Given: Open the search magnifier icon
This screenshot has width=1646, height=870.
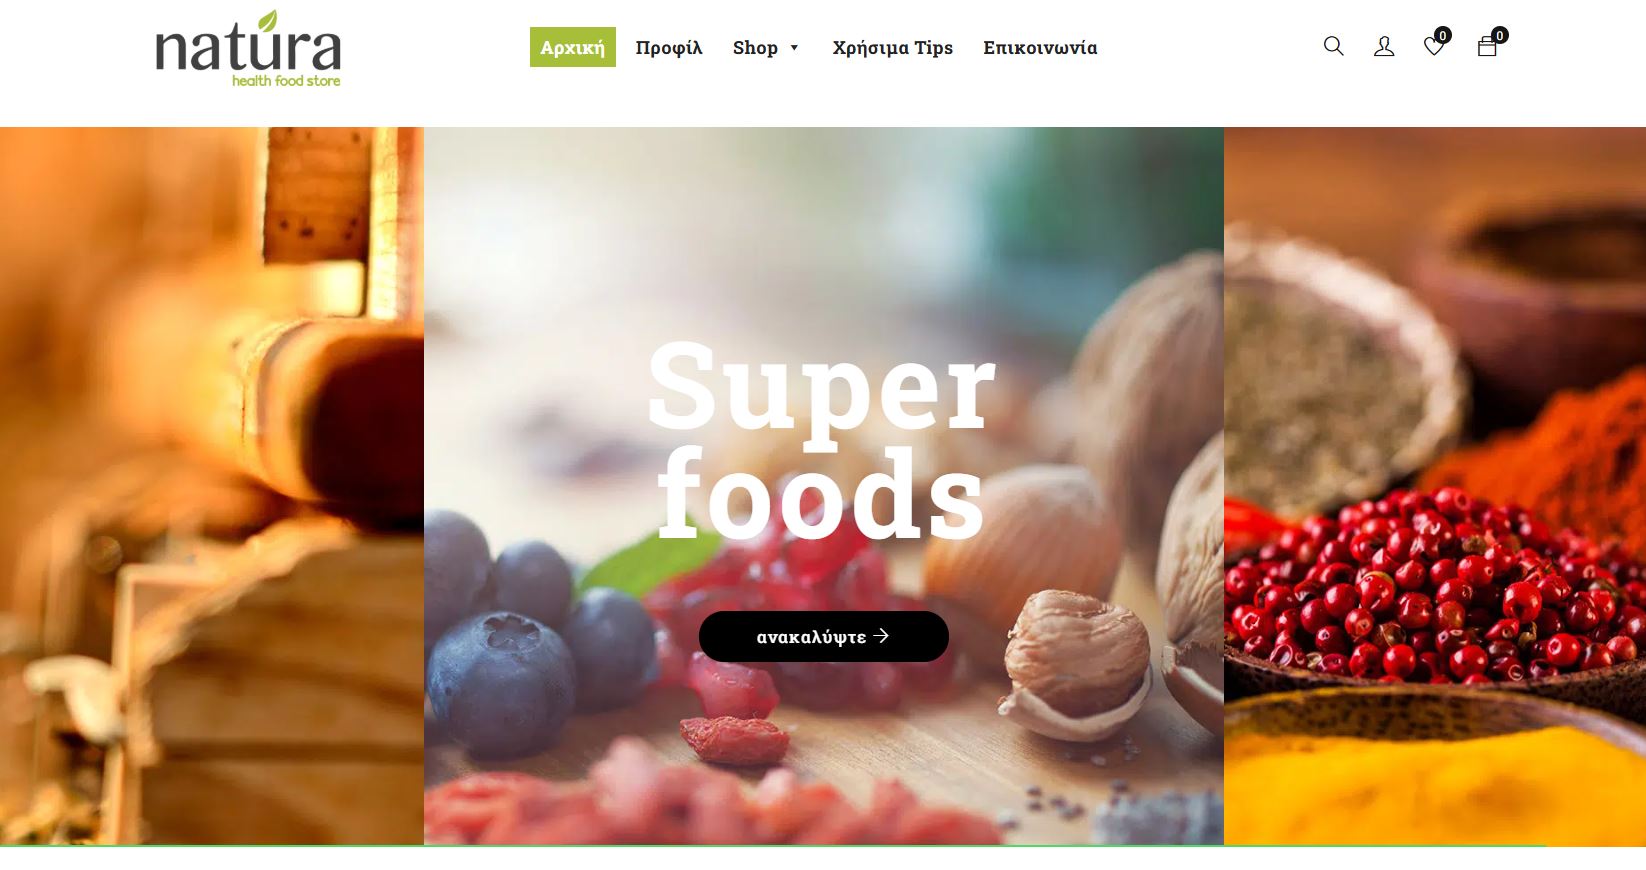Looking at the screenshot, I should (x=1333, y=46).
